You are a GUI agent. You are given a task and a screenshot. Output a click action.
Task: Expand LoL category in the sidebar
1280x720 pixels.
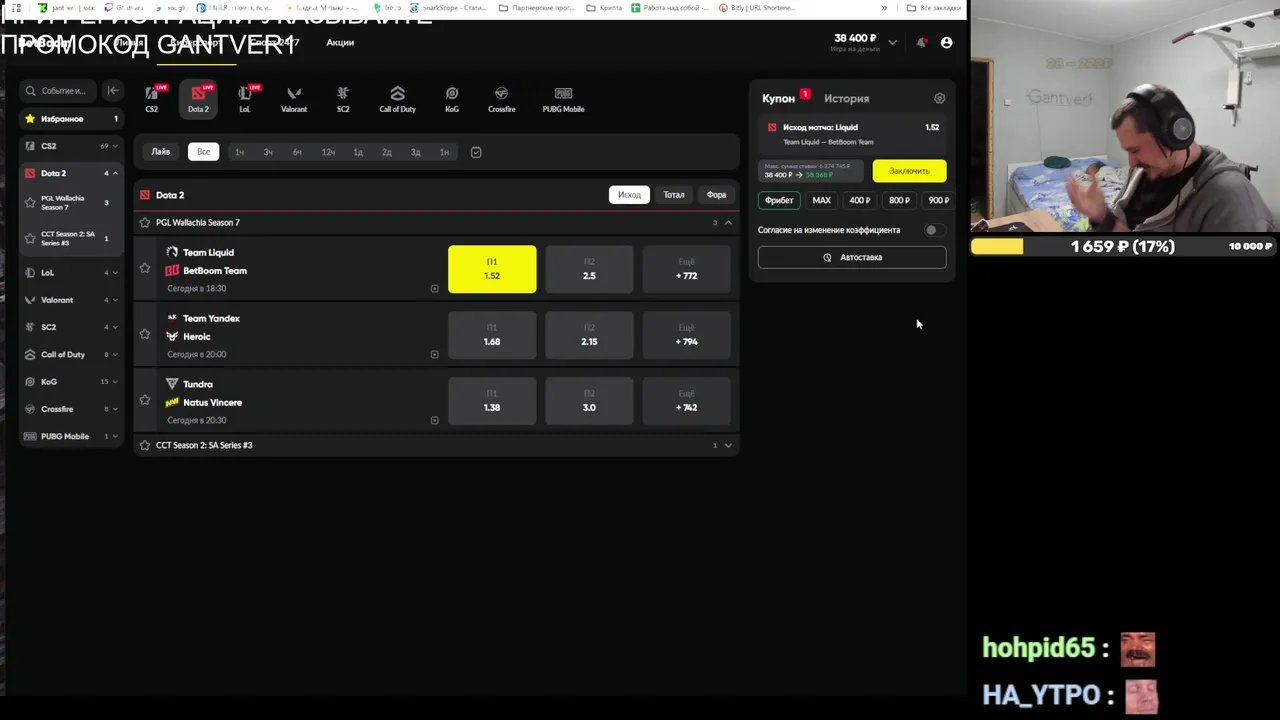115,272
